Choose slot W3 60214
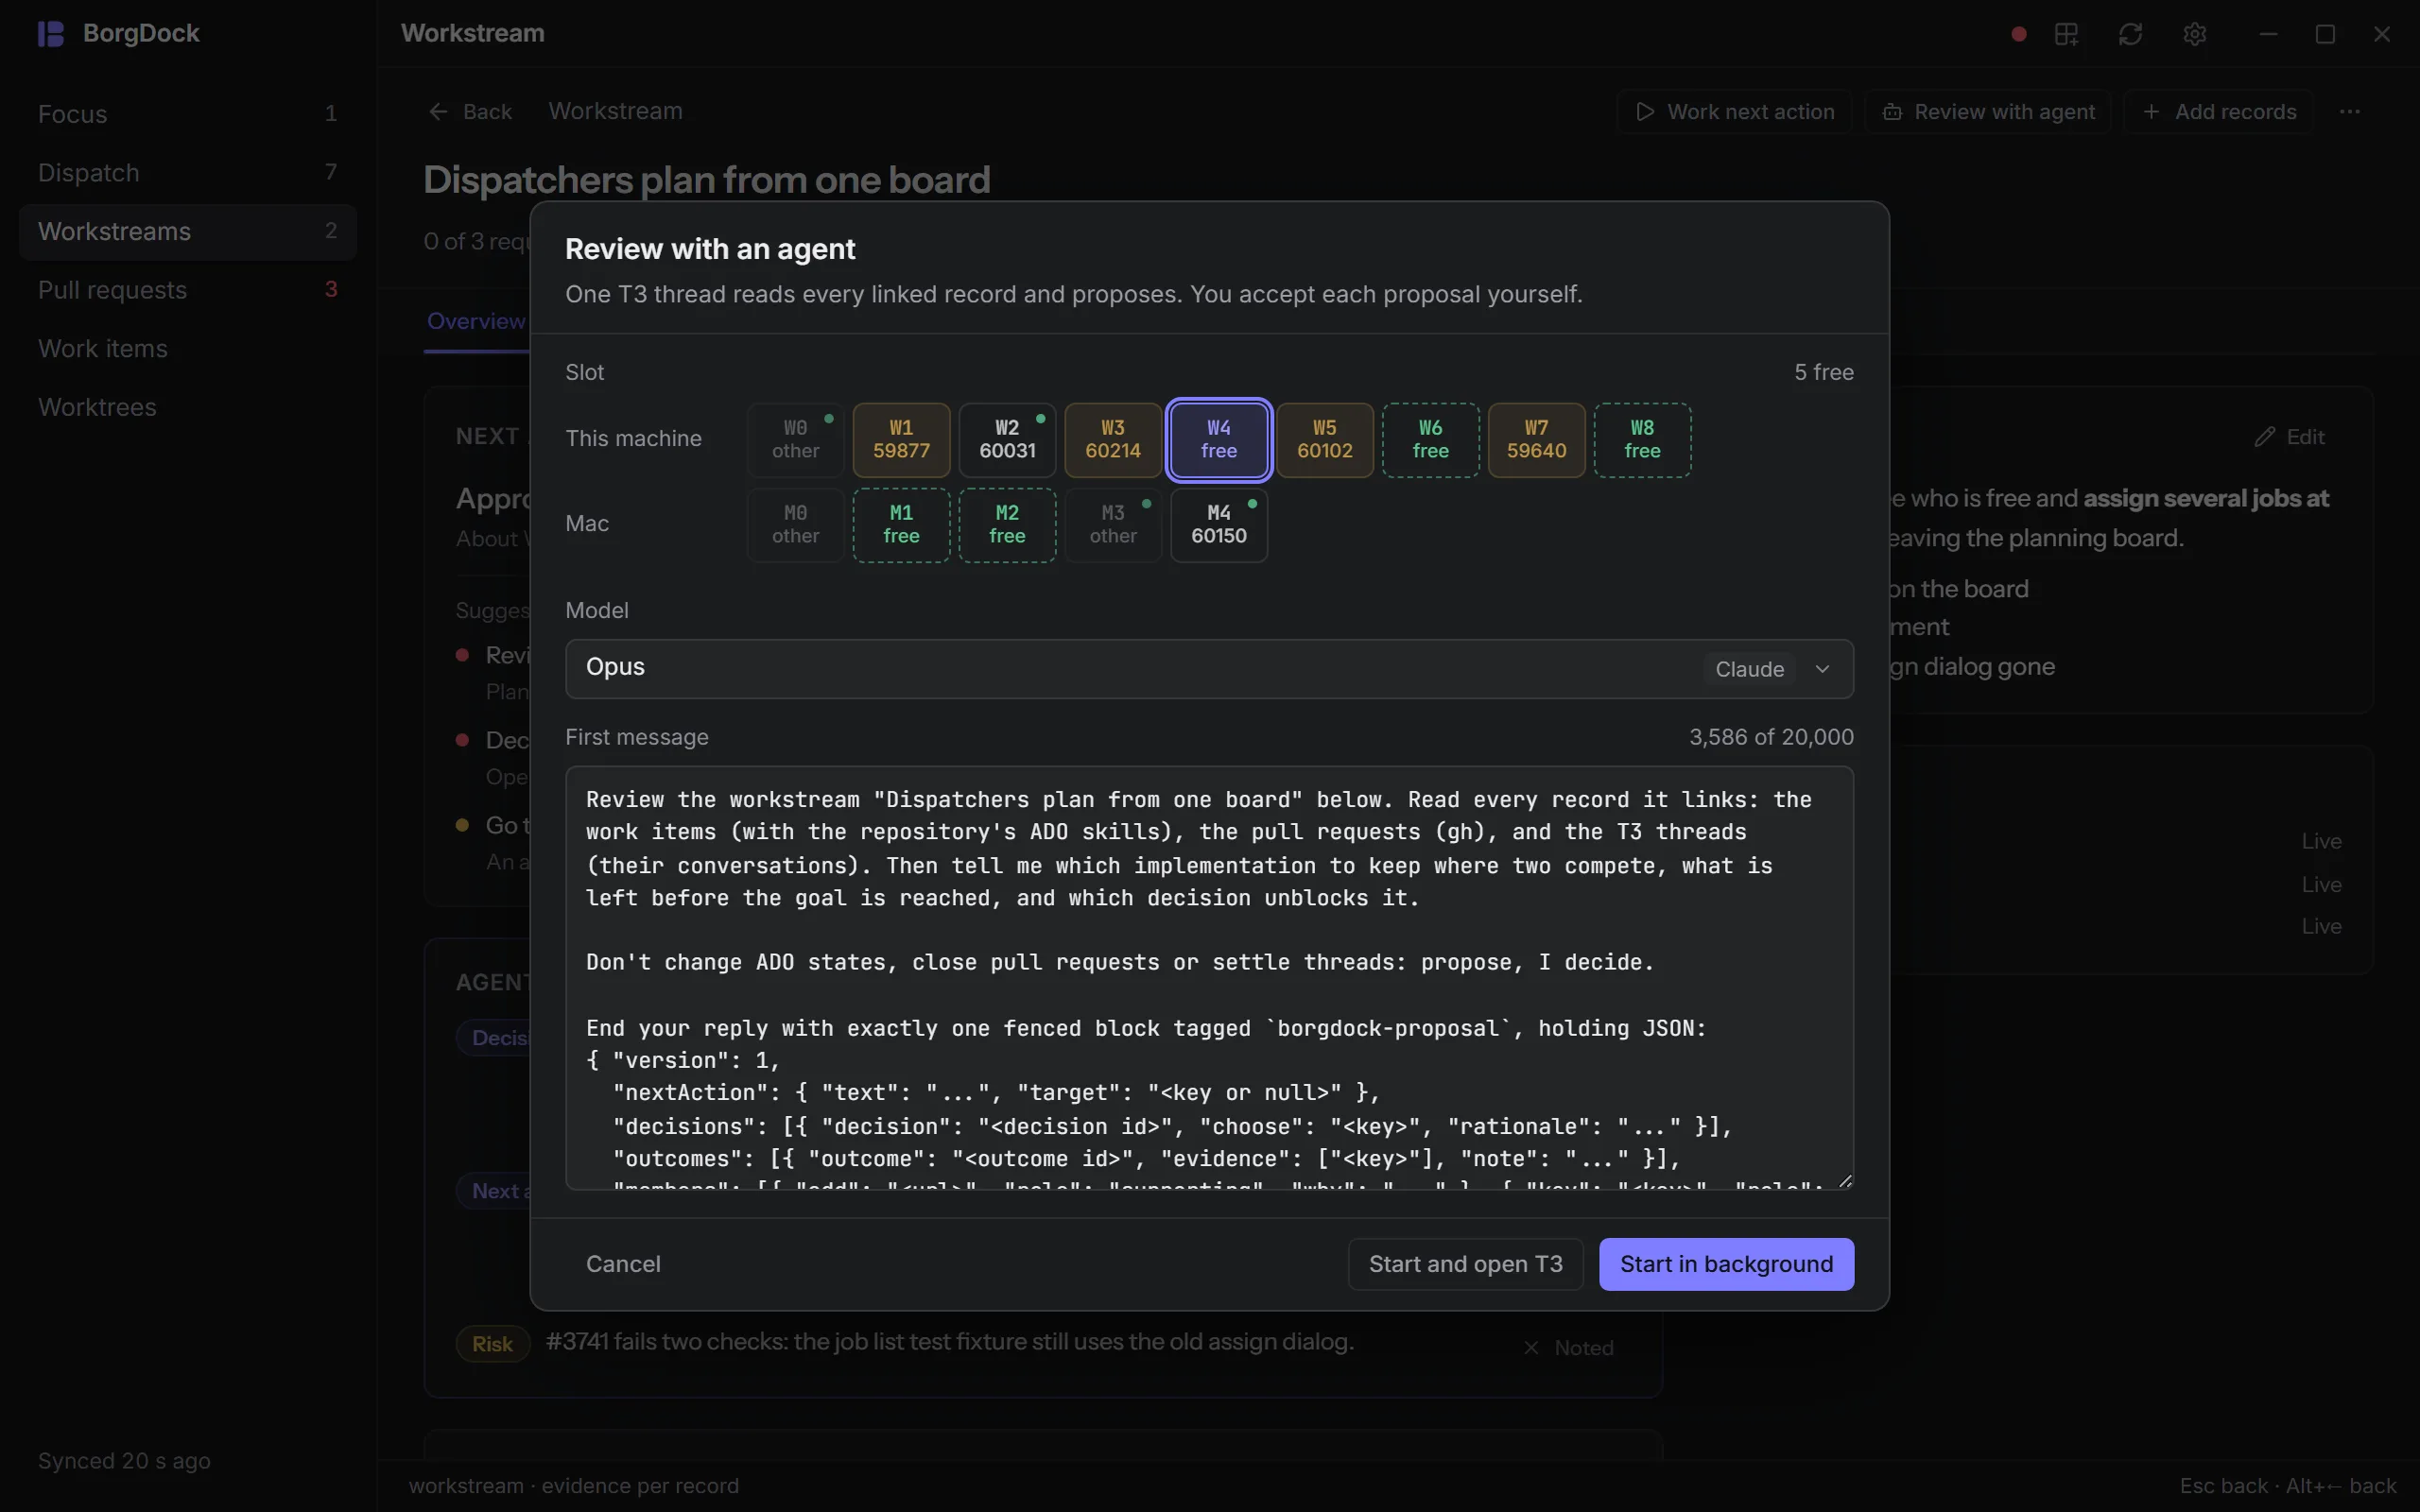The height and width of the screenshot is (1512, 2420). (1113, 440)
